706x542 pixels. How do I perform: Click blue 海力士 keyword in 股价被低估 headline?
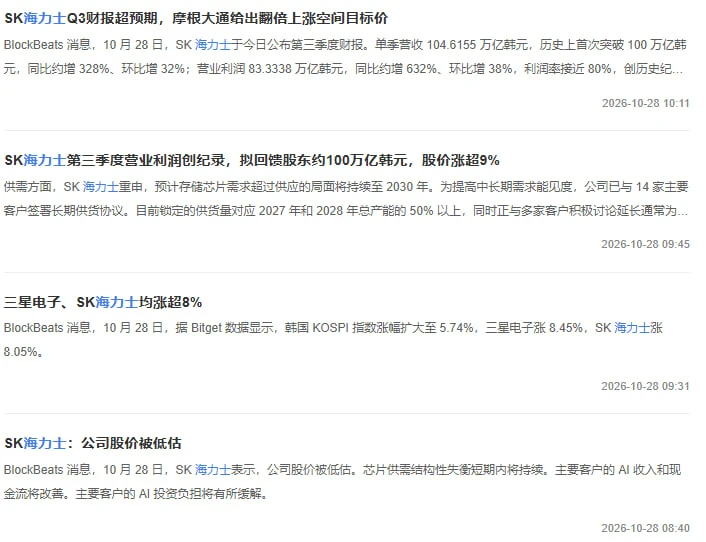click(45, 443)
